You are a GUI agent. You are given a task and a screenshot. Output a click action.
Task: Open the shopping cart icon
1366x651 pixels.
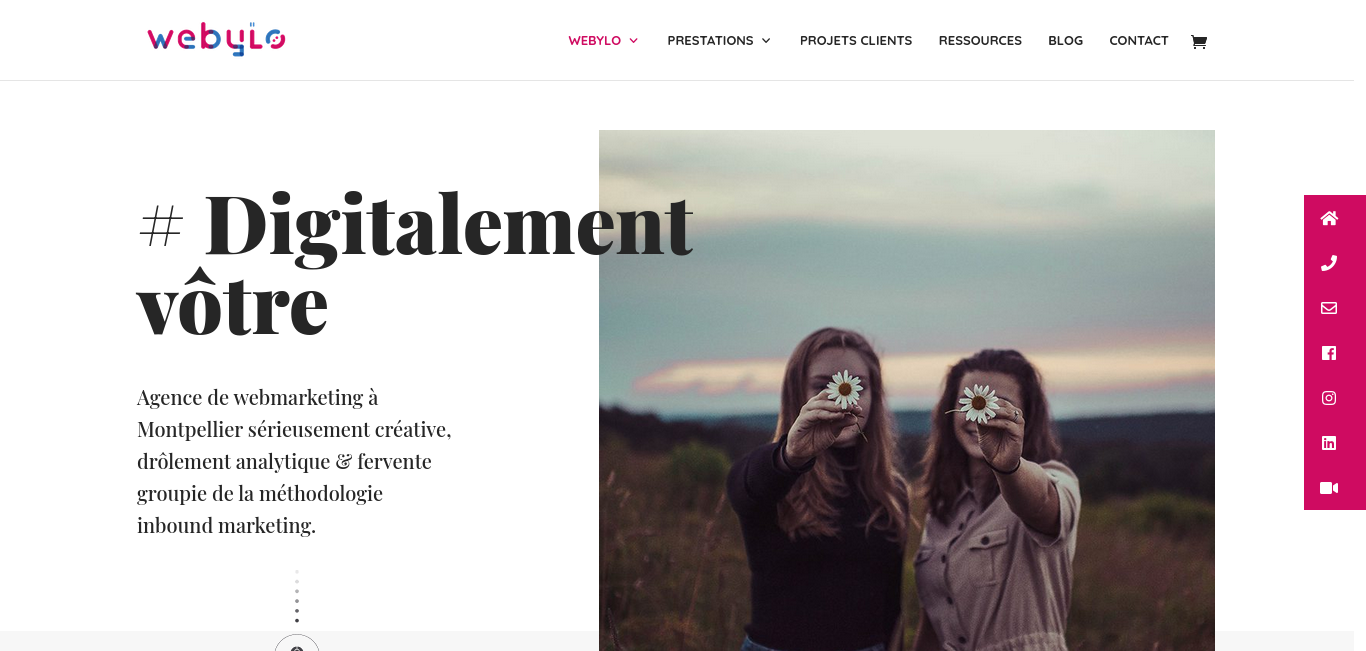point(1198,41)
